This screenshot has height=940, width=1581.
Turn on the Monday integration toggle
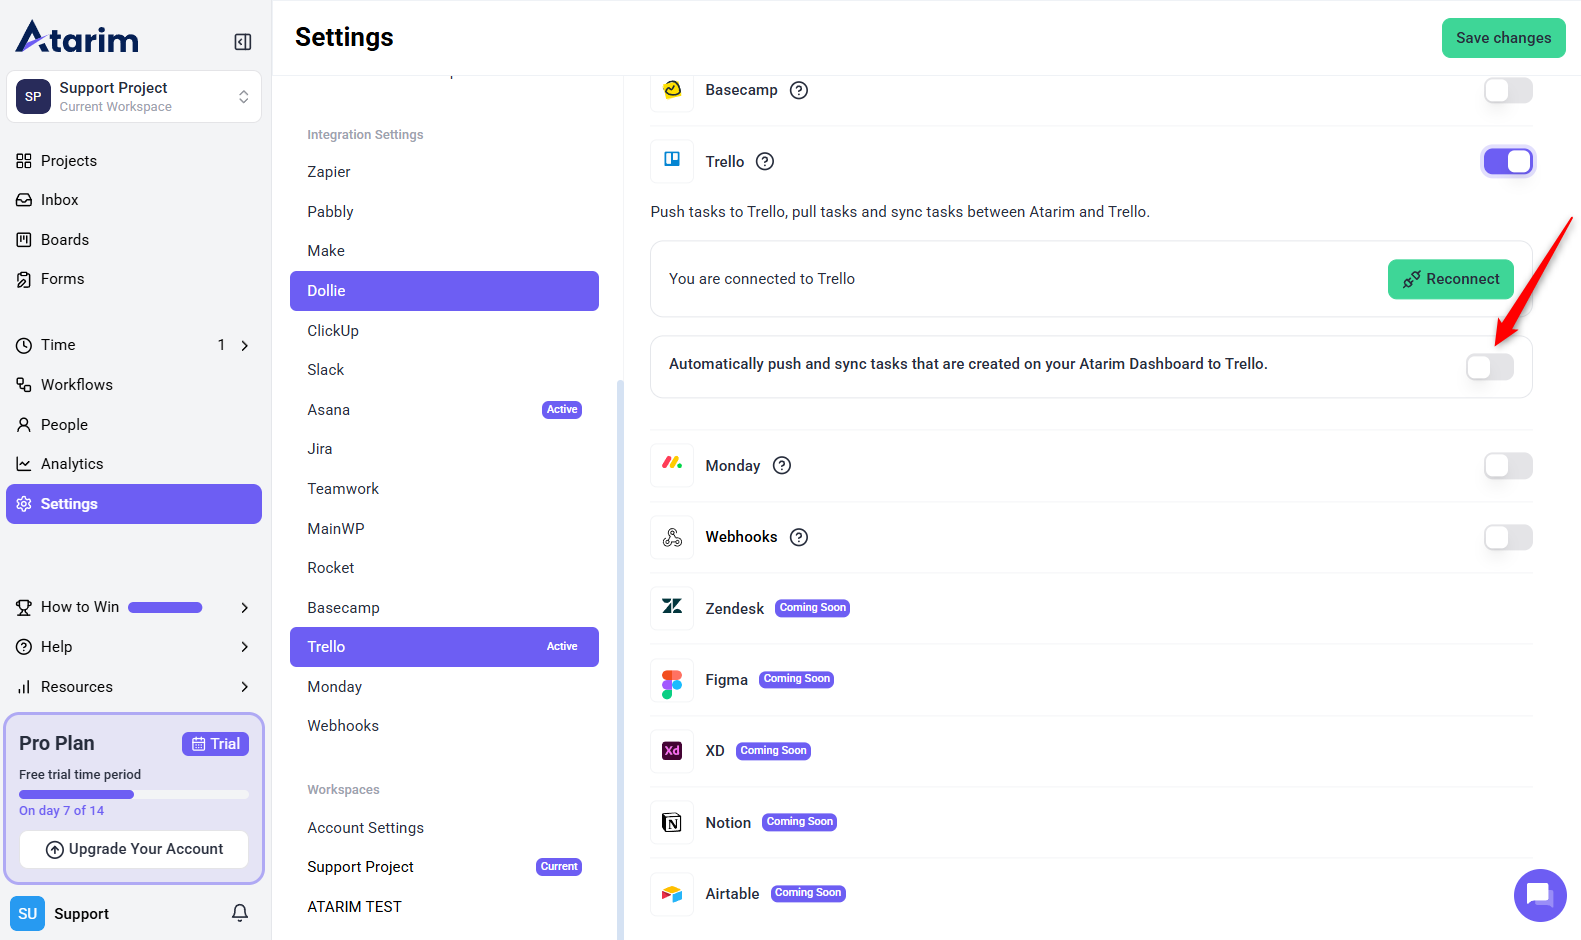[1507, 466]
